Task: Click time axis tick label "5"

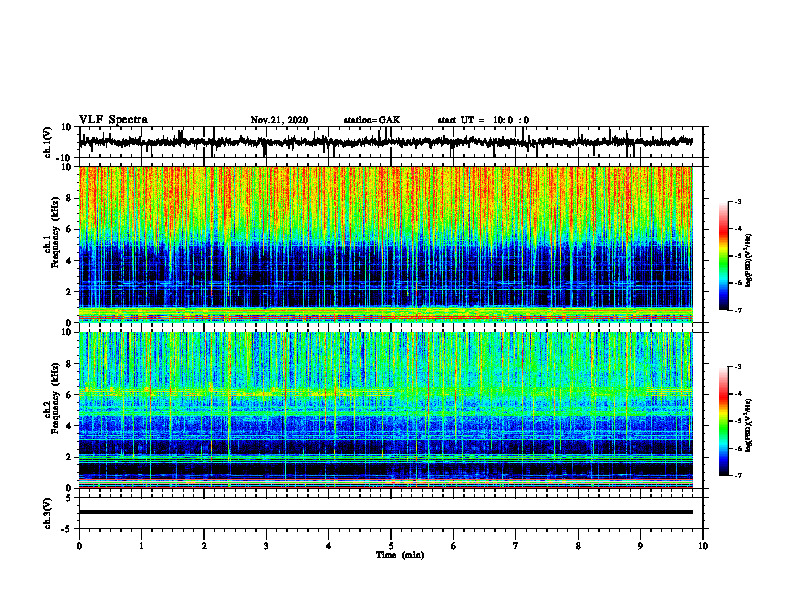Action: (x=391, y=546)
